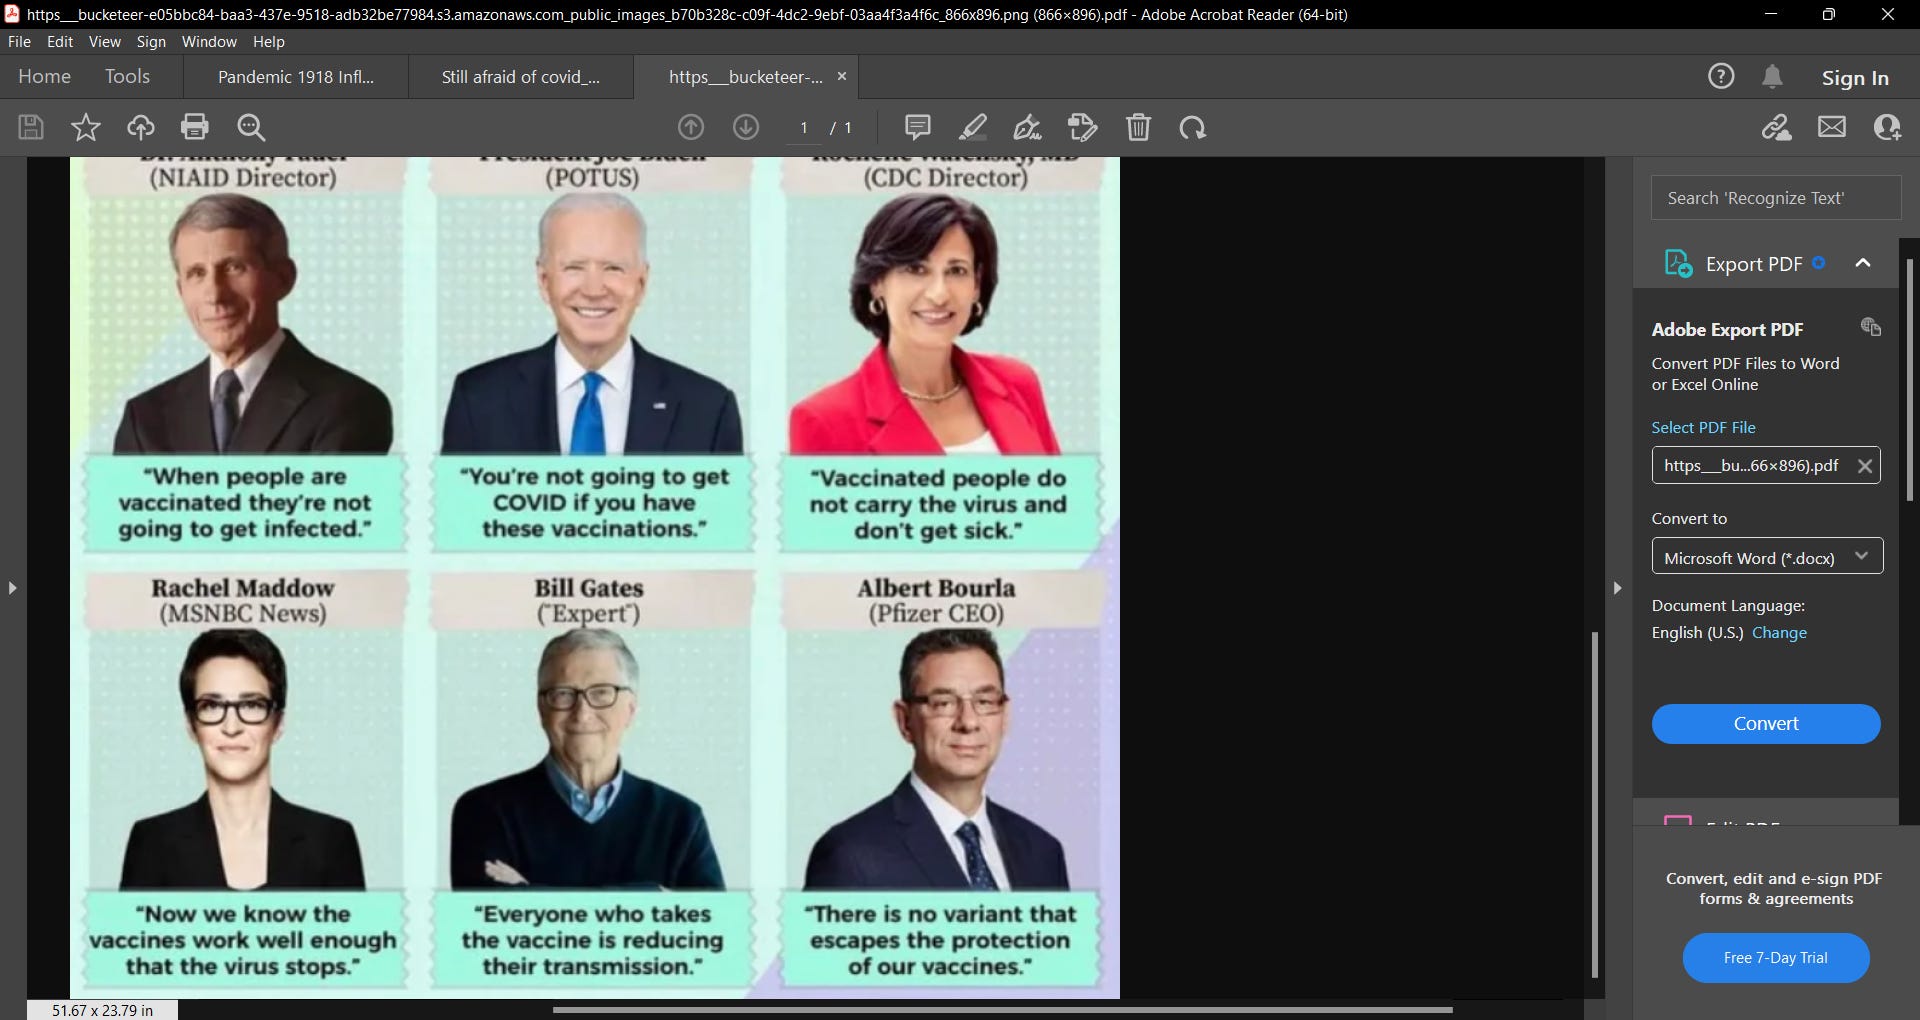The height and width of the screenshot is (1020, 1920).
Task: Open the Window menu
Action: tap(209, 41)
